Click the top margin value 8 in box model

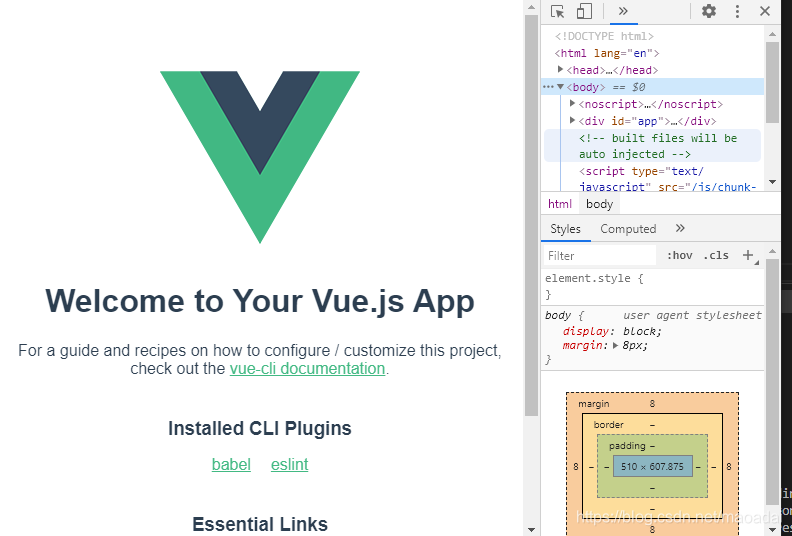(x=652, y=404)
